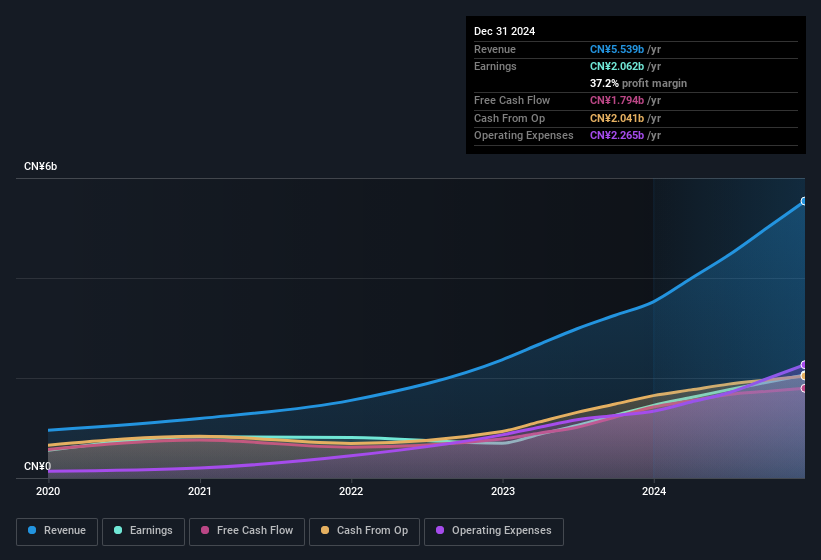821x560 pixels.
Task: Toggle the Cash From Op legend button
Action: [x=364, y=531]
